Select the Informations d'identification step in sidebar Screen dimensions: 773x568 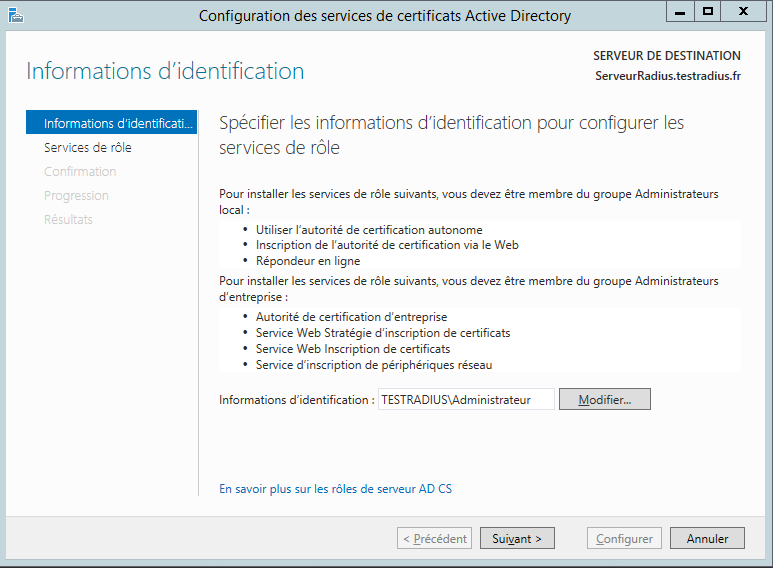[112, 123]
